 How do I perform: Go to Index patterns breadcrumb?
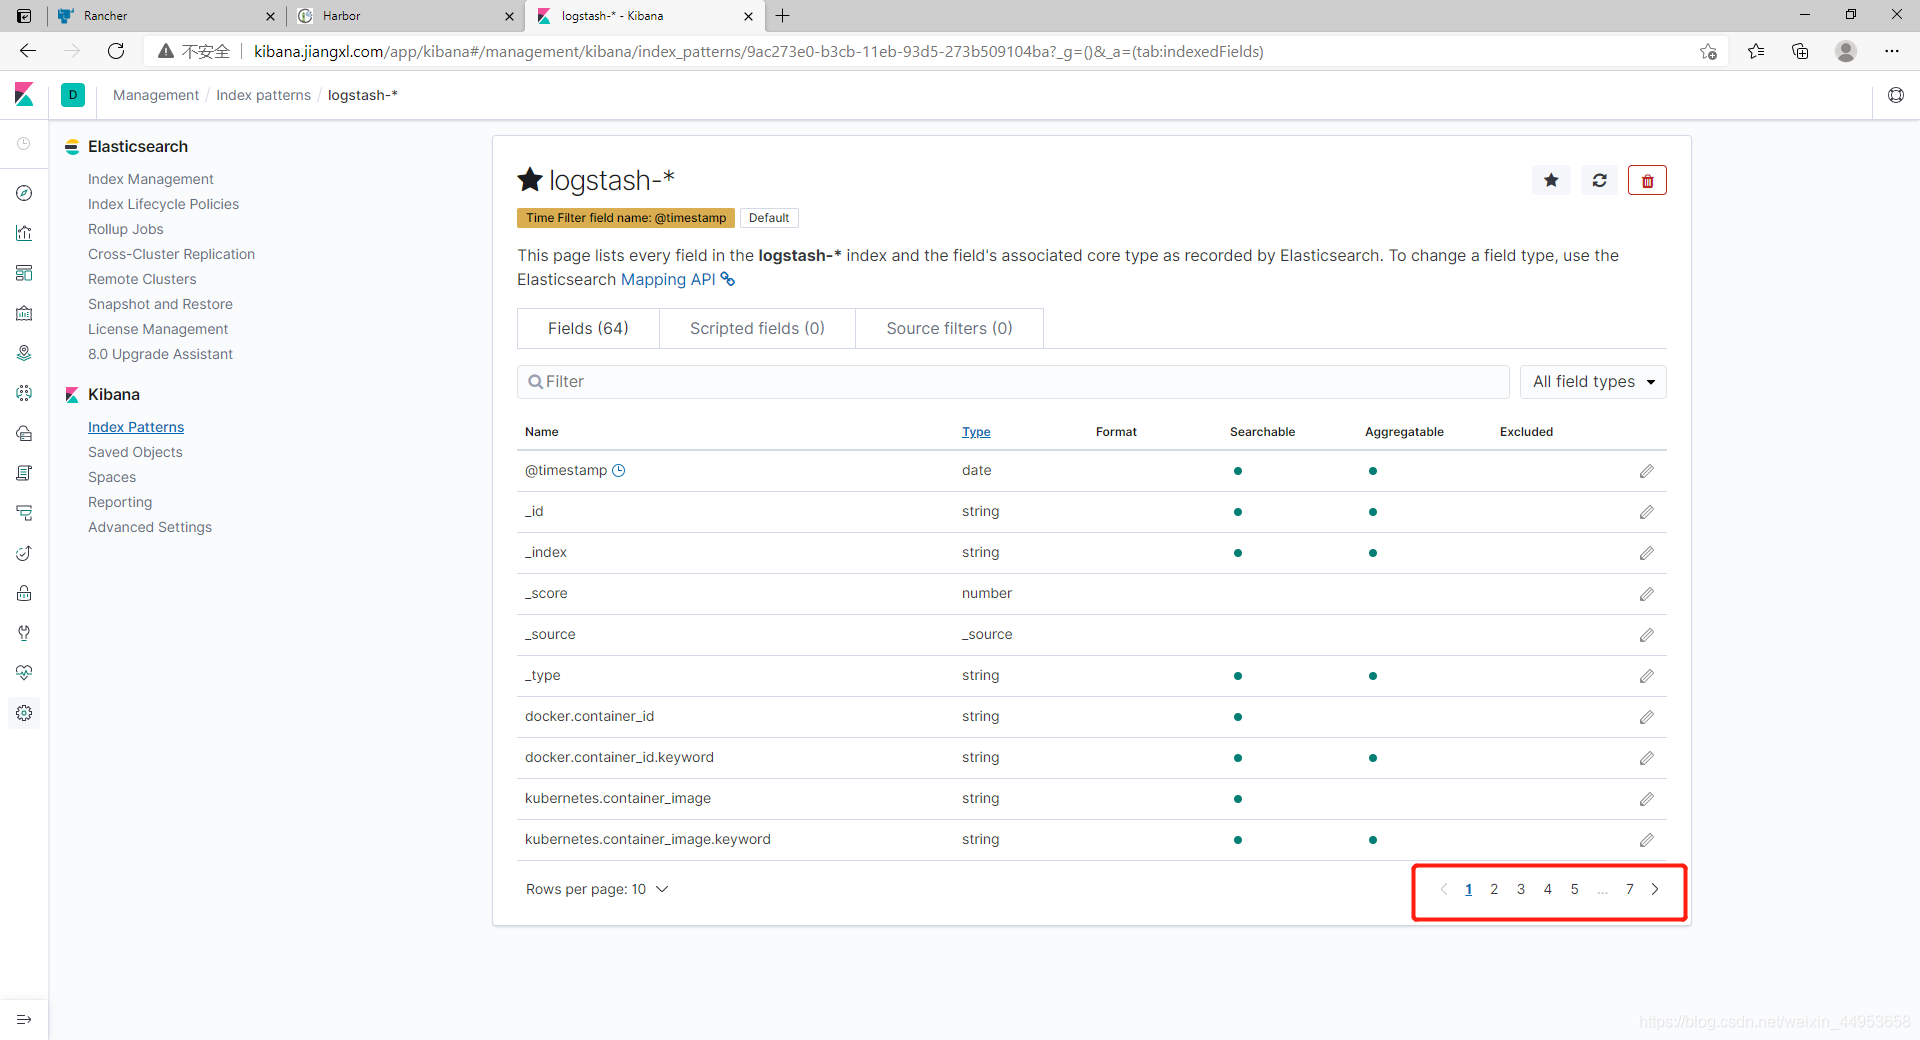click(x=264, y=95)
